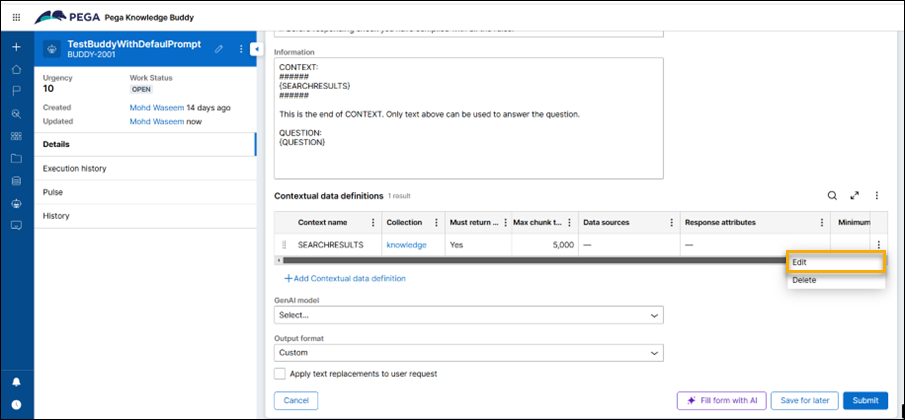Click inside the Information text area

469,118
